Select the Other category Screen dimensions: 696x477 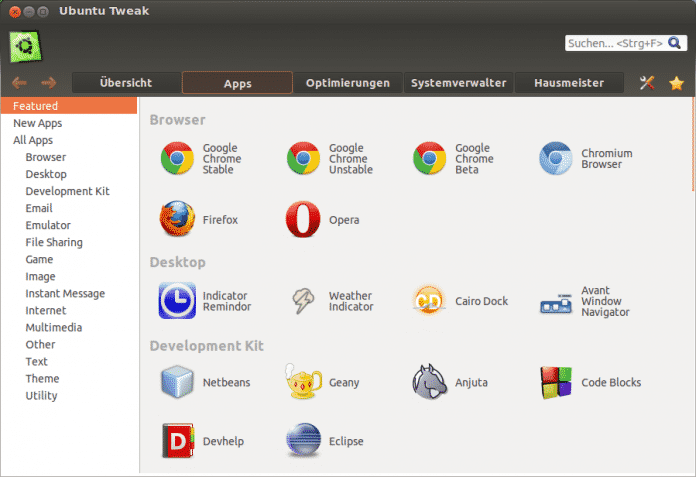tap(69, 344)
